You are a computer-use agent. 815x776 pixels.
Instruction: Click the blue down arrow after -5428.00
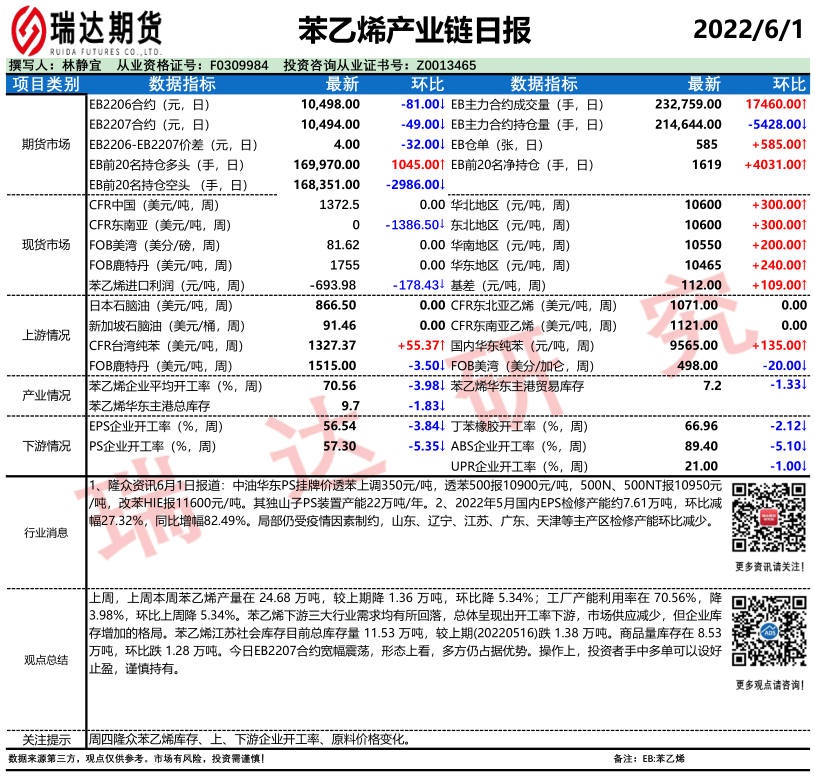(805, 124)
